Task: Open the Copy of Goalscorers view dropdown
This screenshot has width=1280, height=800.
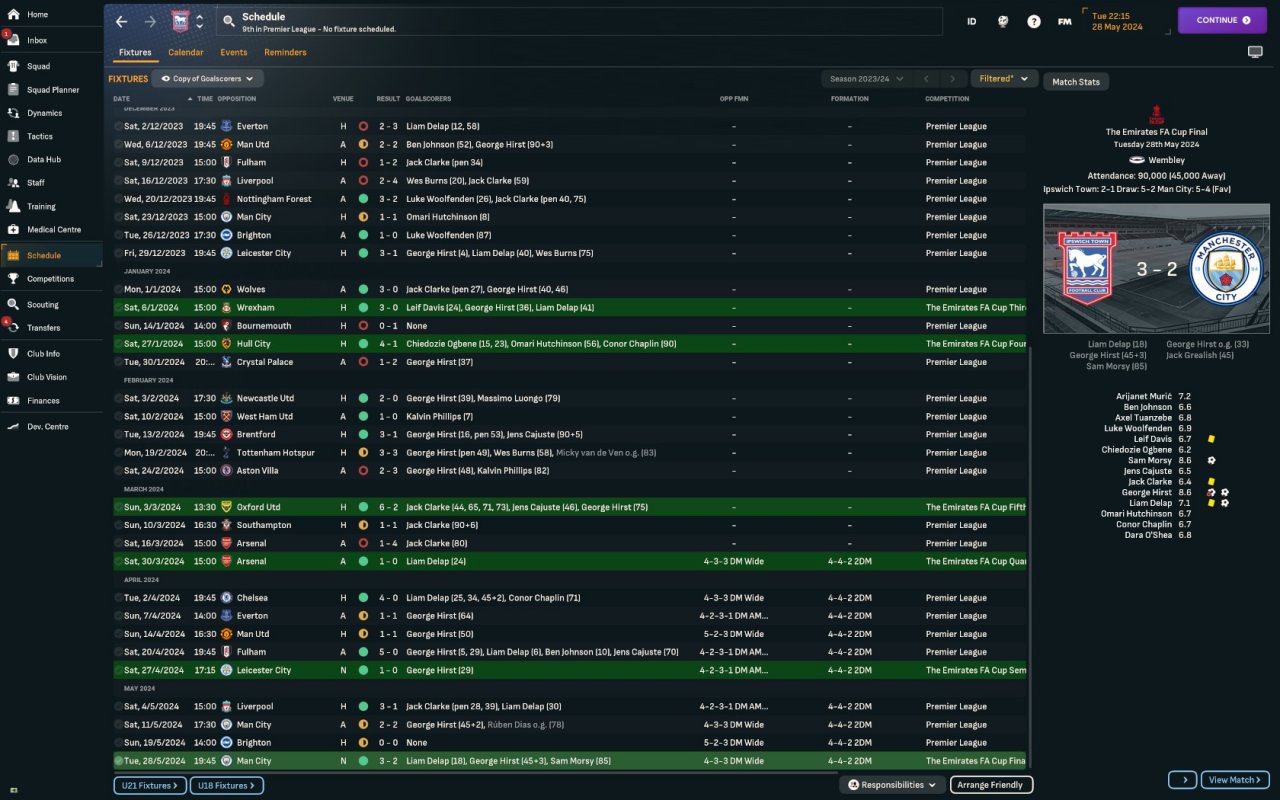Action: [x=208, y=78]
